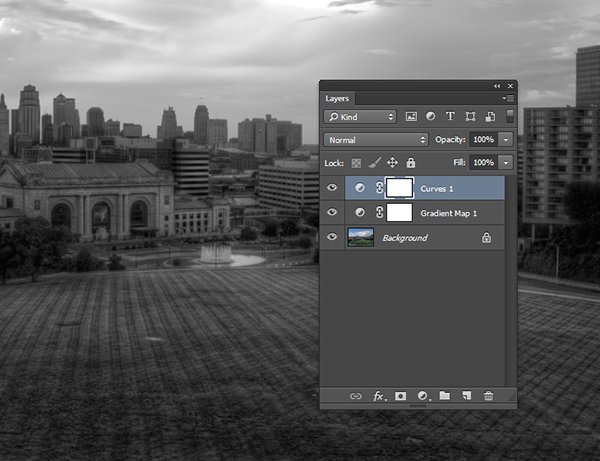Open the Kind filter dropdown
Image resolution: width=600 pixels, height=461 pixels.
pyautogui.click(x=360, y=117)
